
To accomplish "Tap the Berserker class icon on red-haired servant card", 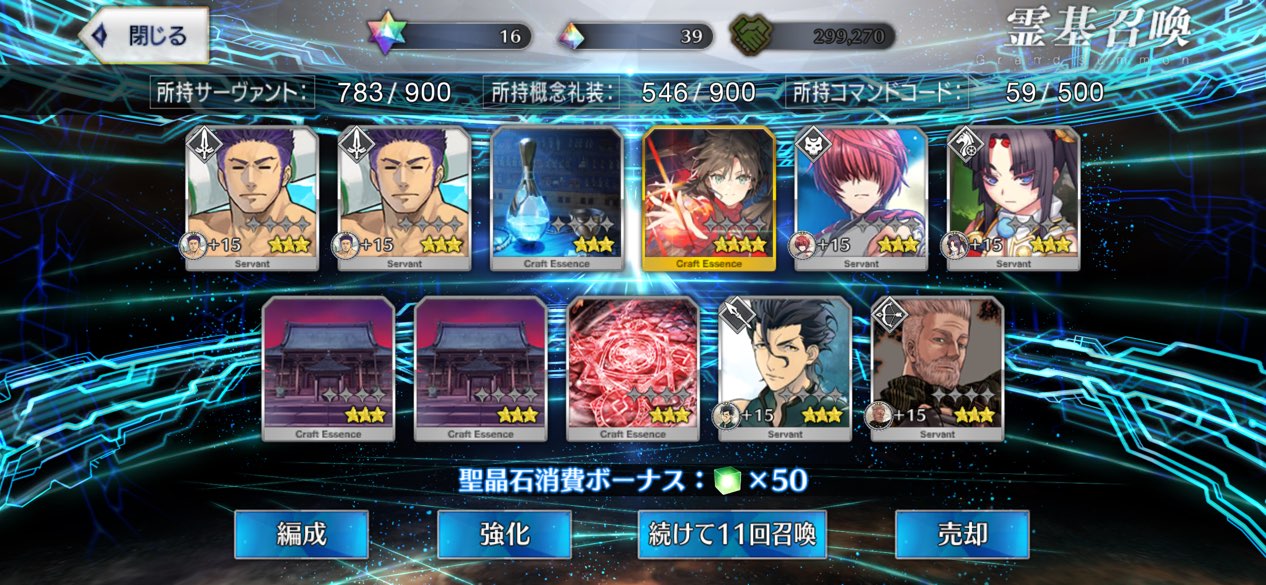I will pos(812,146).
